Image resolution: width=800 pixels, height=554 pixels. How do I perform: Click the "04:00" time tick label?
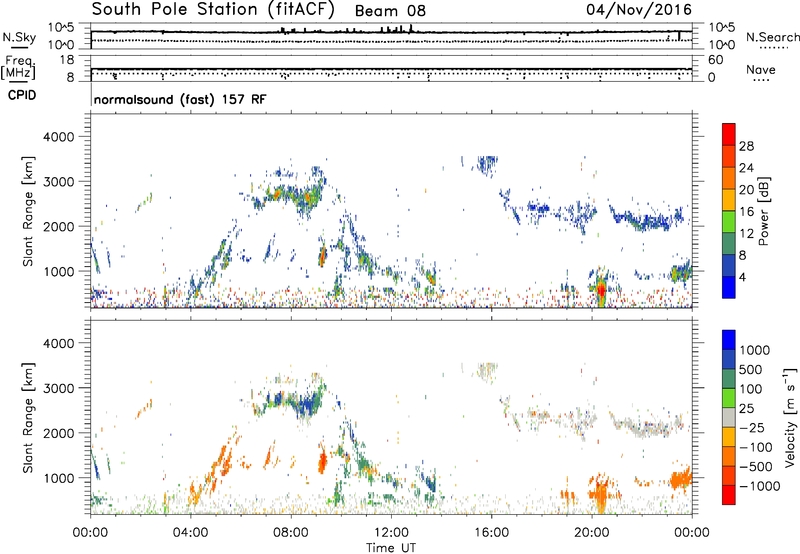[190, 533]
